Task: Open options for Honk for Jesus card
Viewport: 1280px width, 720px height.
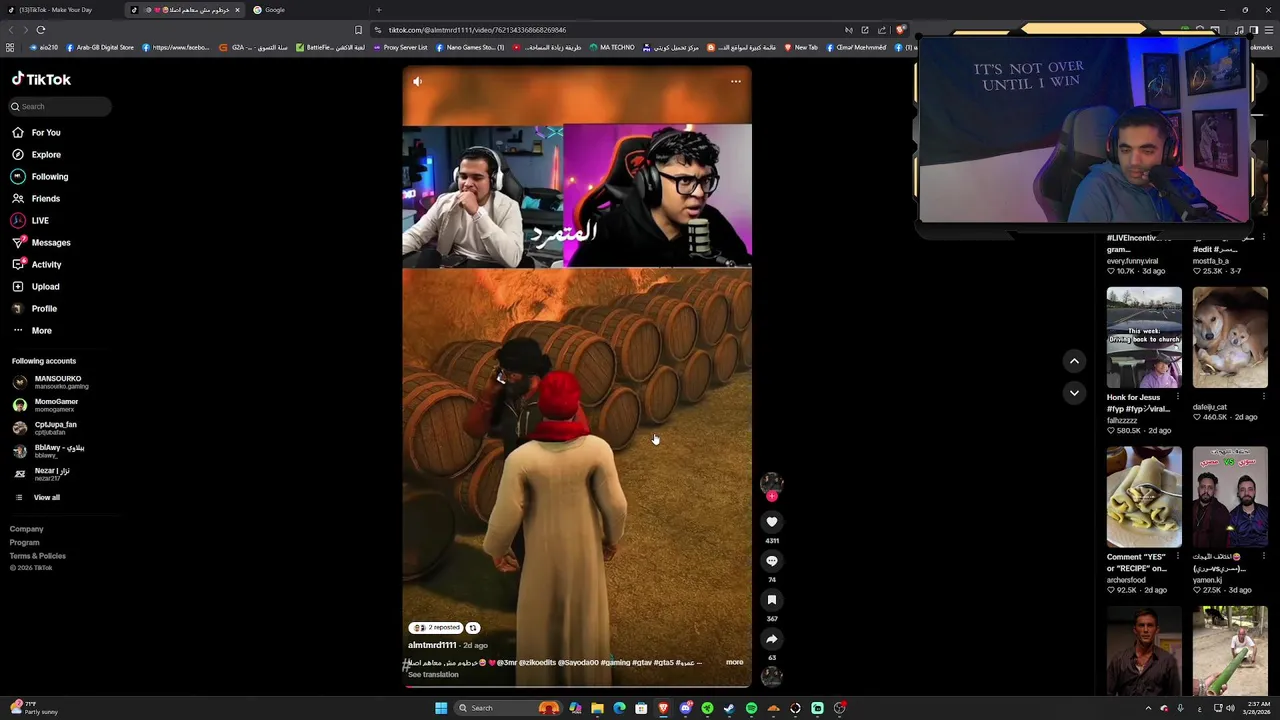Action: pyautogui.click(x=1178, y=398)
